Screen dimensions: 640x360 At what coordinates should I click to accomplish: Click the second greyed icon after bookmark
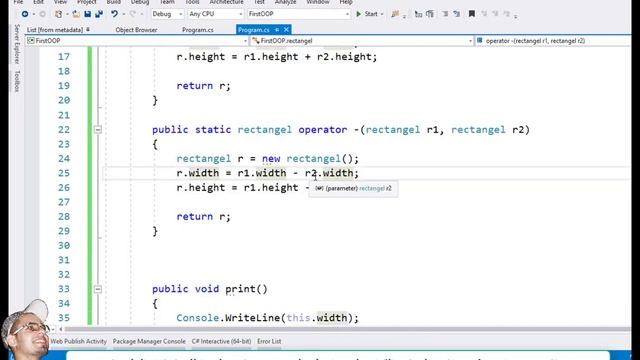pos(495,14)
